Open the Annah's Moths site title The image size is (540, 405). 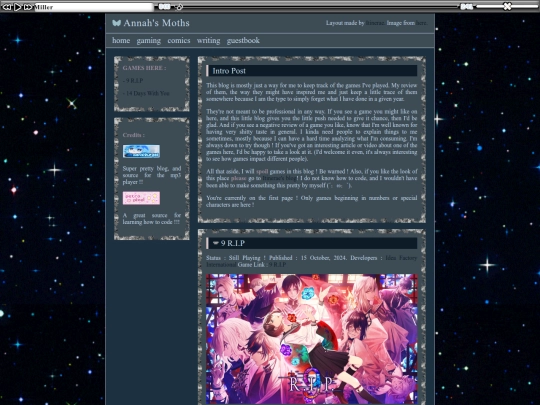point(156,23)
